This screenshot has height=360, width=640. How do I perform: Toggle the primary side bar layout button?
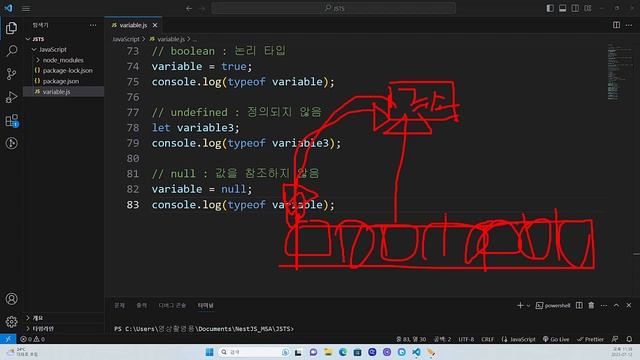click(550, 8)
